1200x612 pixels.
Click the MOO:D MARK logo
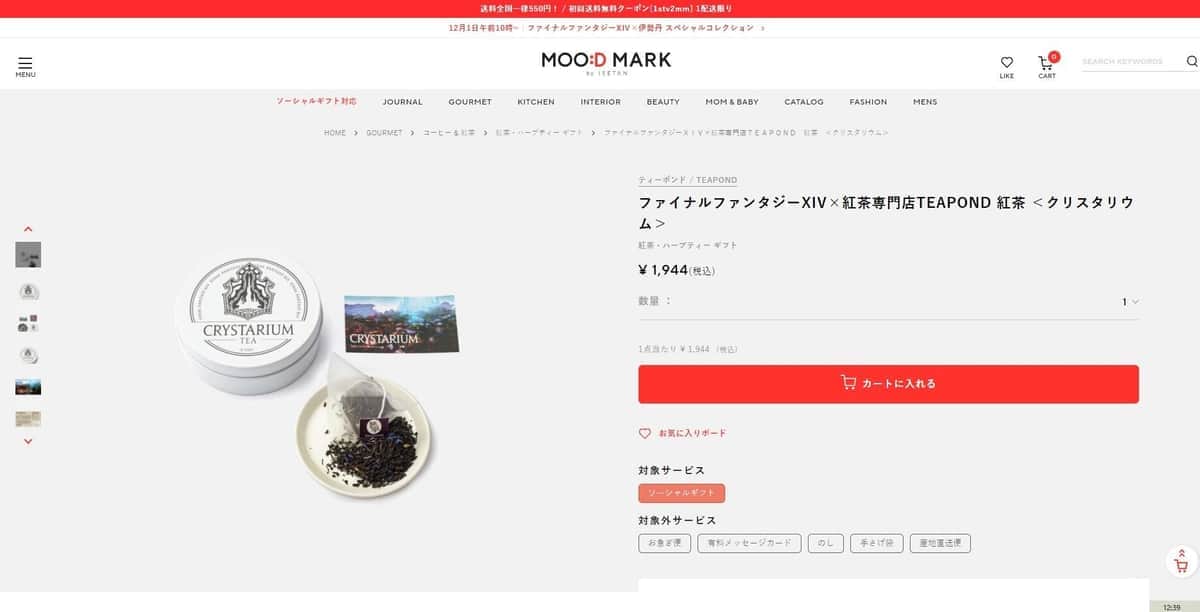coord(606,61)
